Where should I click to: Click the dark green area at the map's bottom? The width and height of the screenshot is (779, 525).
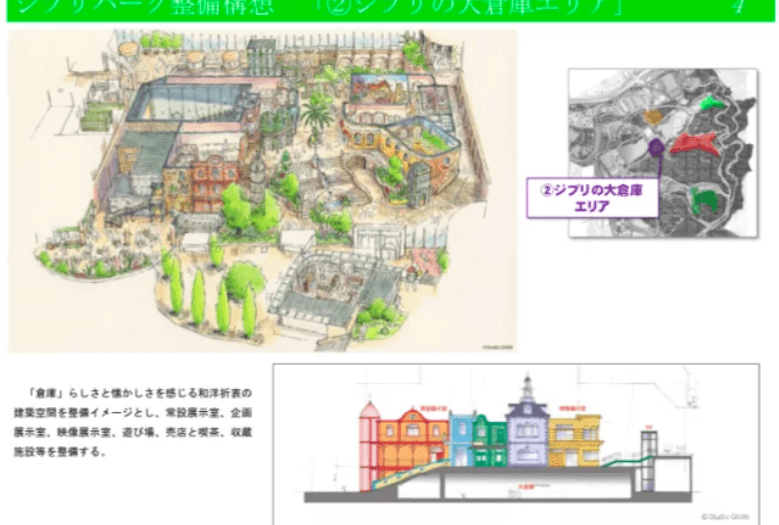[x=704, y=200]
